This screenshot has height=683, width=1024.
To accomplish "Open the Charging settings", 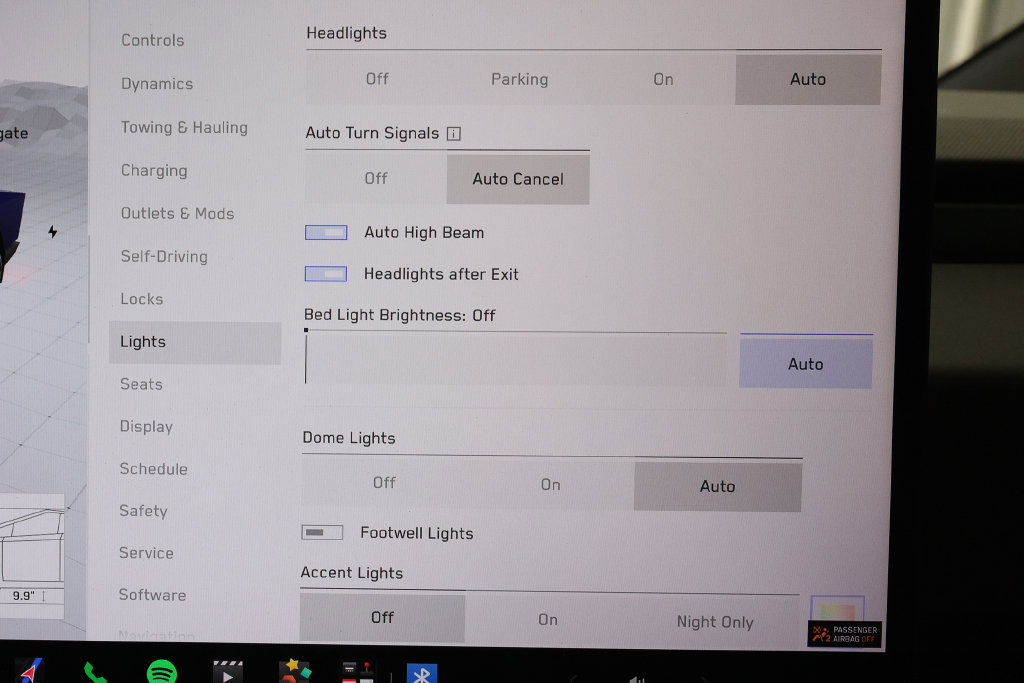I will (154, 170).
